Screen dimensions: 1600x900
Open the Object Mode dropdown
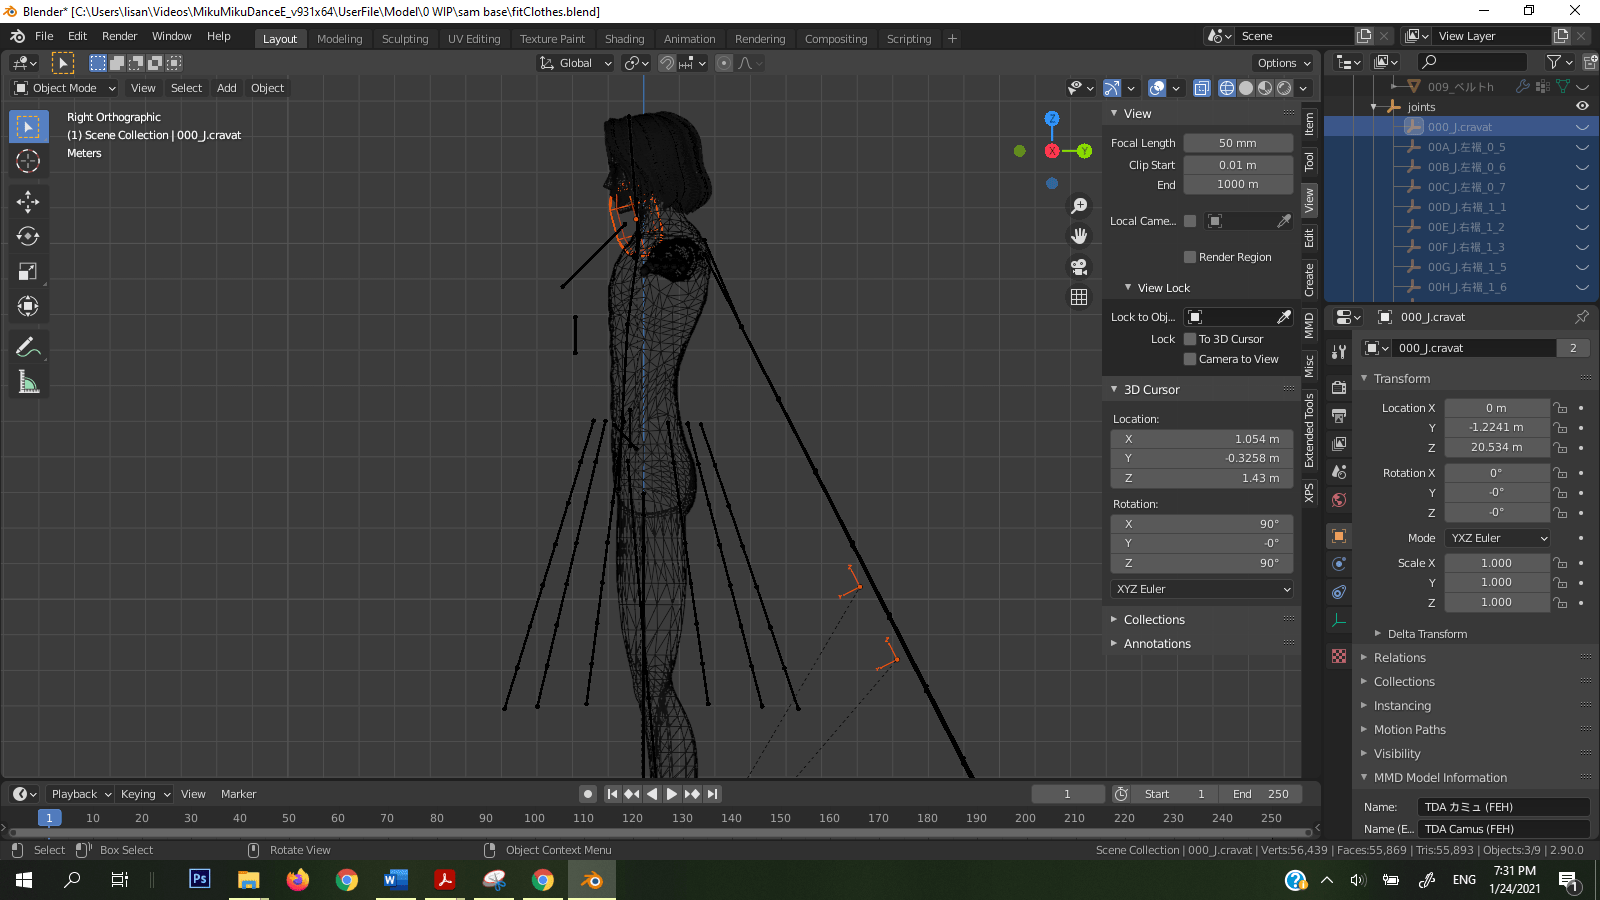pos(62,88)
